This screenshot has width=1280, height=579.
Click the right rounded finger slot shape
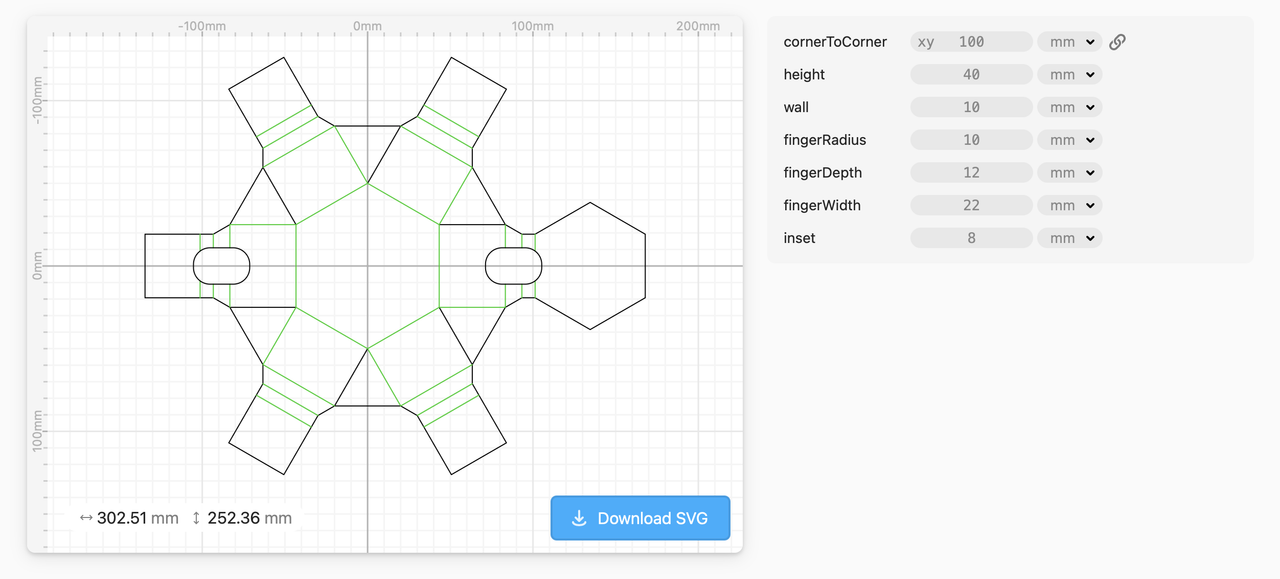(x=514, y=266)
